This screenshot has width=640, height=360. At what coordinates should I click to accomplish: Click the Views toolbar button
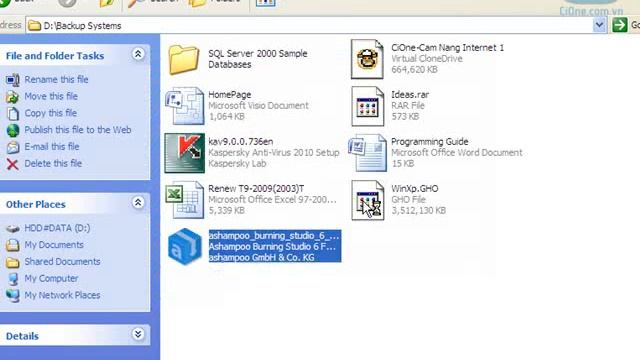tap(266, 3)
